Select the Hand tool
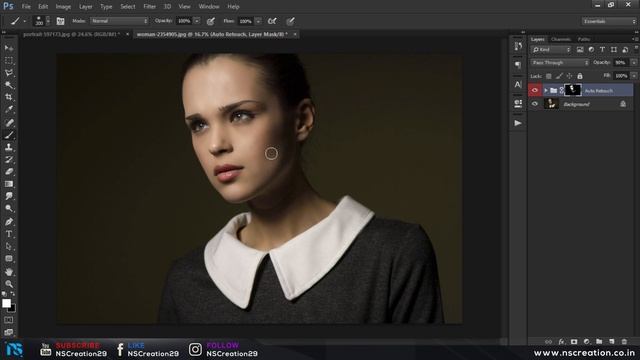Screen dimensions: 640x360 pos(9,272)
